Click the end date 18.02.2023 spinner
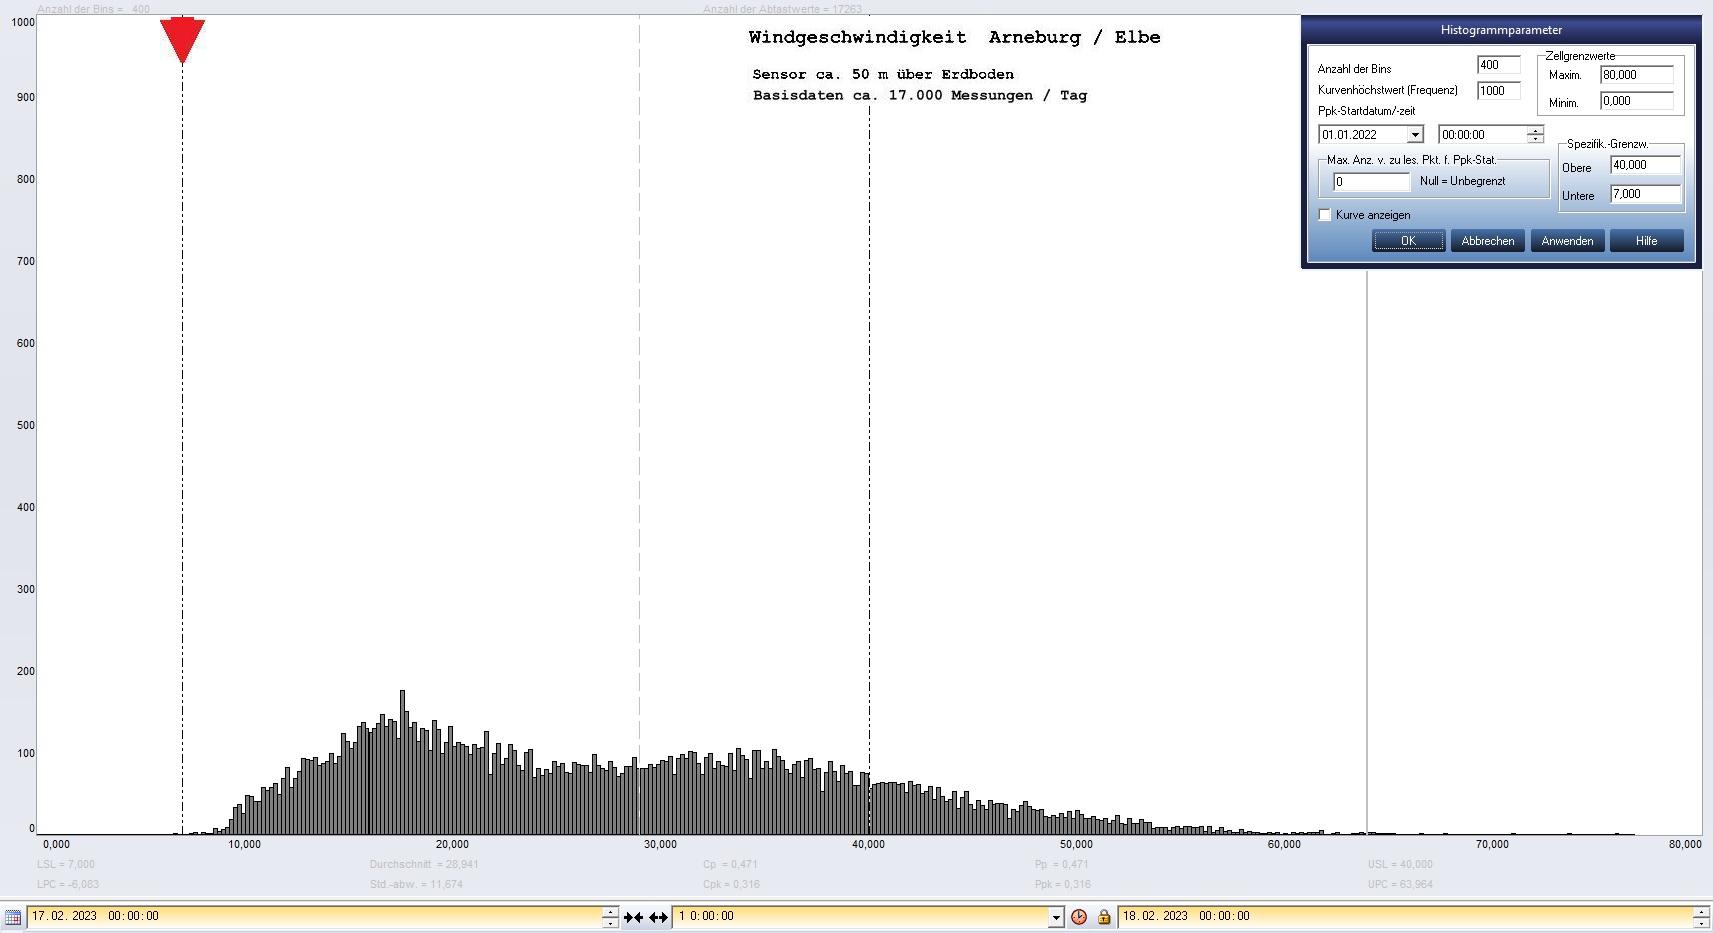Screen dimensions: 1713x933 tap(1700, 917)
